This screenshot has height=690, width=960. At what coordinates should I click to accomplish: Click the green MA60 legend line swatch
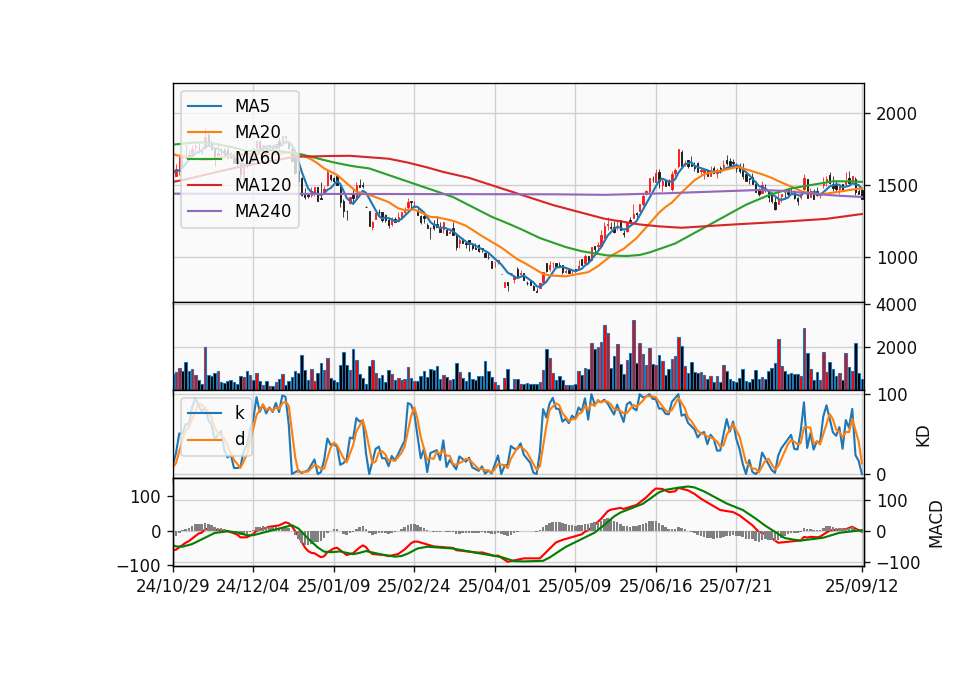204,159
